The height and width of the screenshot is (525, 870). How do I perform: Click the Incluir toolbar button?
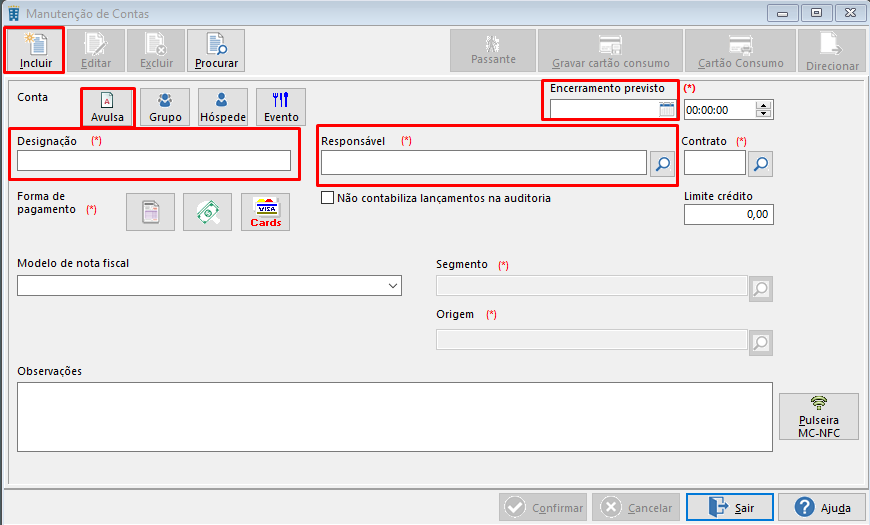[x=34, y=51]
